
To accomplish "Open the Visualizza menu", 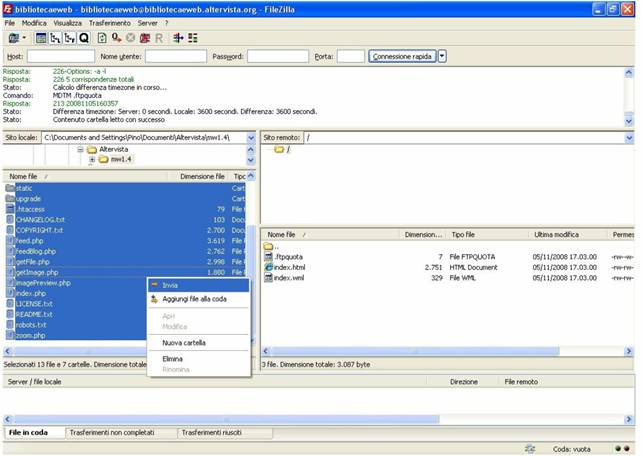I will click(68, 23).
